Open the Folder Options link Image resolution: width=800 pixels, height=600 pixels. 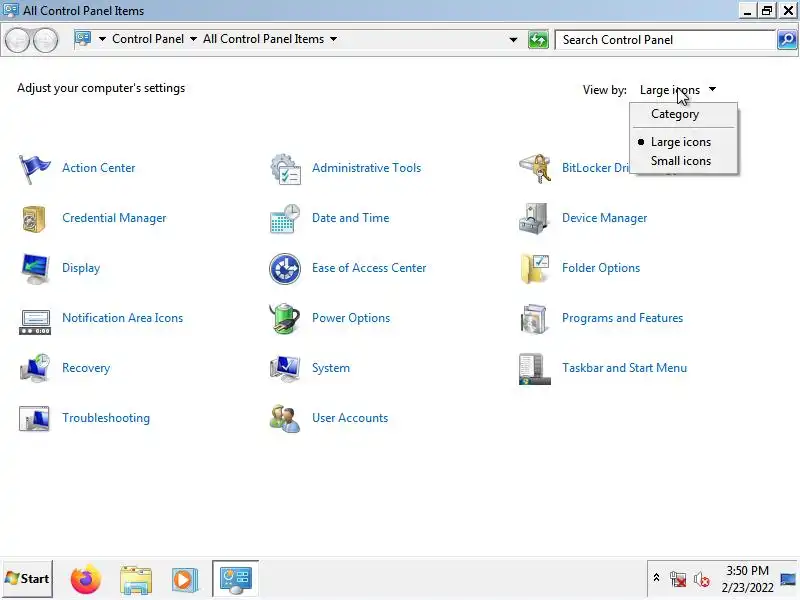point(601,268)
